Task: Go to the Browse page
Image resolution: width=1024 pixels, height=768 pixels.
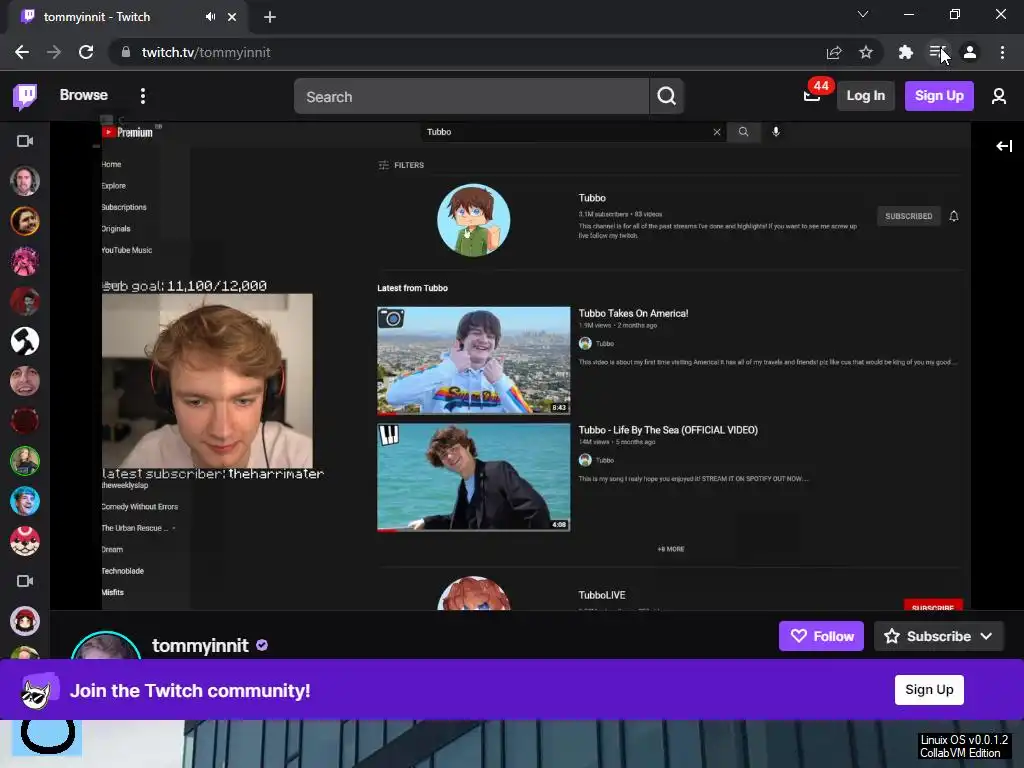Action: tap(84, 95)
